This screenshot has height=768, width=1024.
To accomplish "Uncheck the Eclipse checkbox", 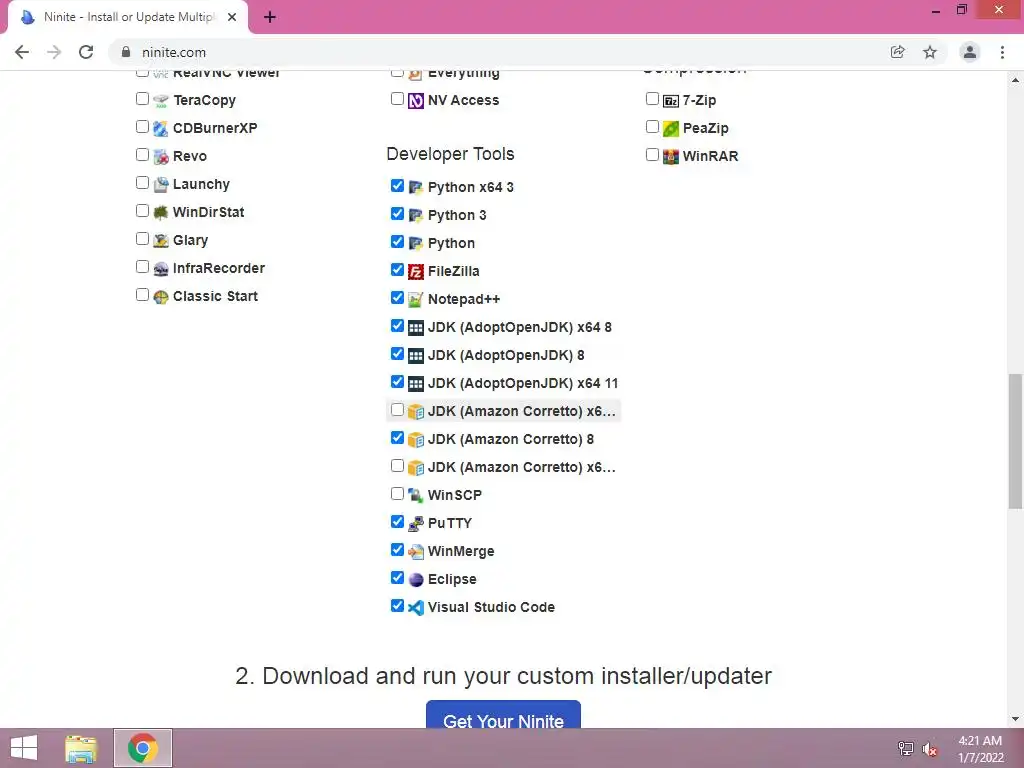I will [x=397, y=578].
